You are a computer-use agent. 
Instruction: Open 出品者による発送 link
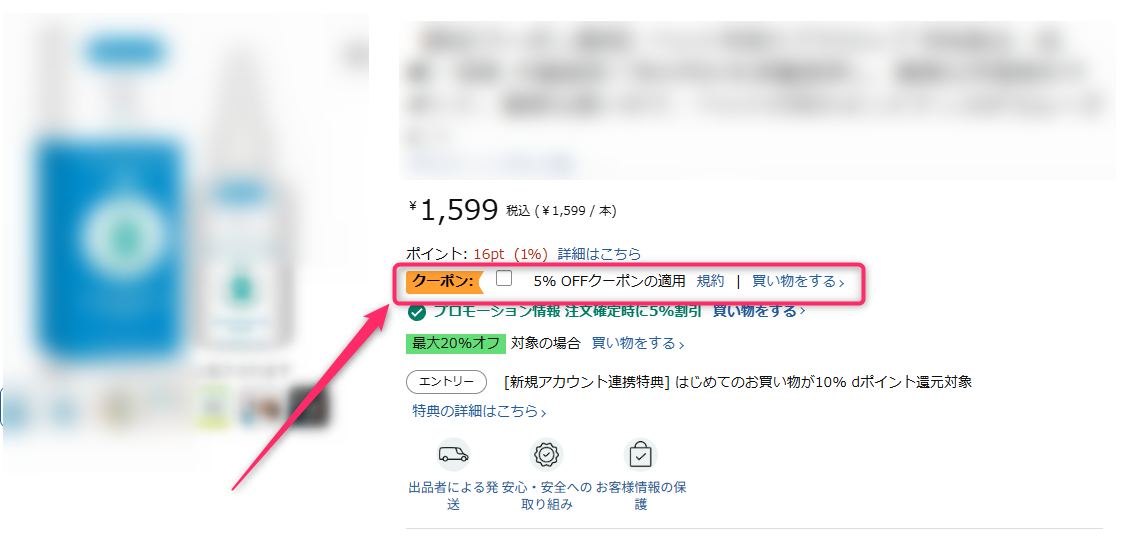453,495
